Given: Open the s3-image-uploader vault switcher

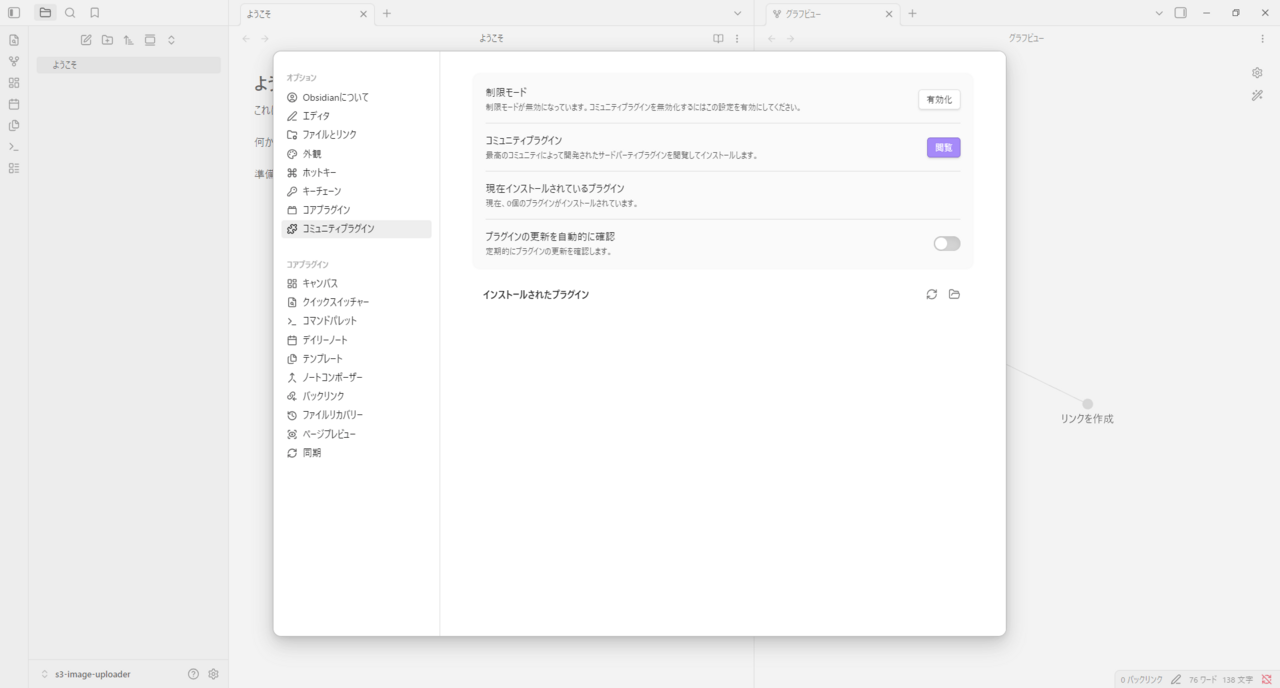Looking at the screenshot, I should pyautogui.click(x=86, y=674).
